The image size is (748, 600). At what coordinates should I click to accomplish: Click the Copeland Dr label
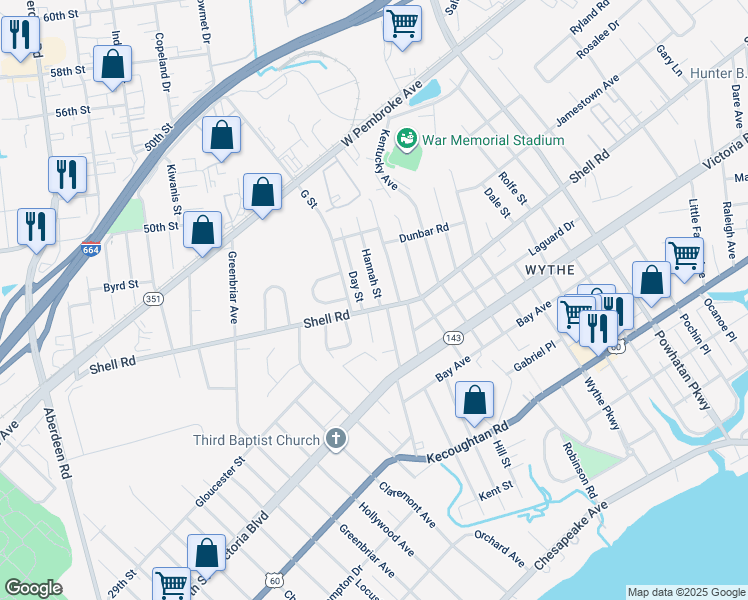(x=162, y=62)
